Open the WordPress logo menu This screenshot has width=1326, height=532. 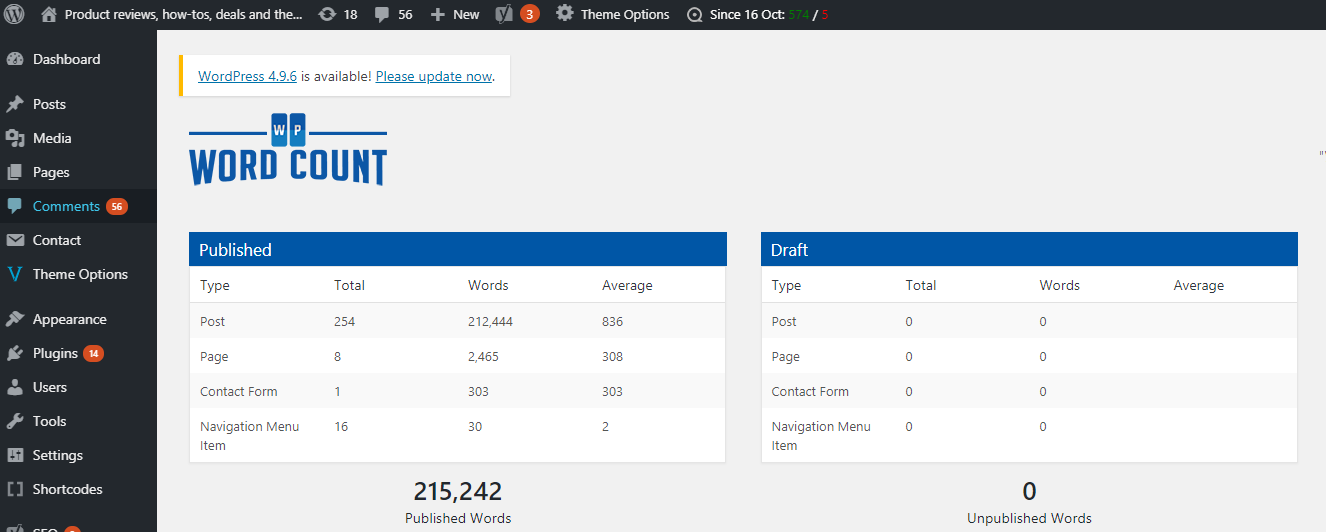[x=14, y=14]
